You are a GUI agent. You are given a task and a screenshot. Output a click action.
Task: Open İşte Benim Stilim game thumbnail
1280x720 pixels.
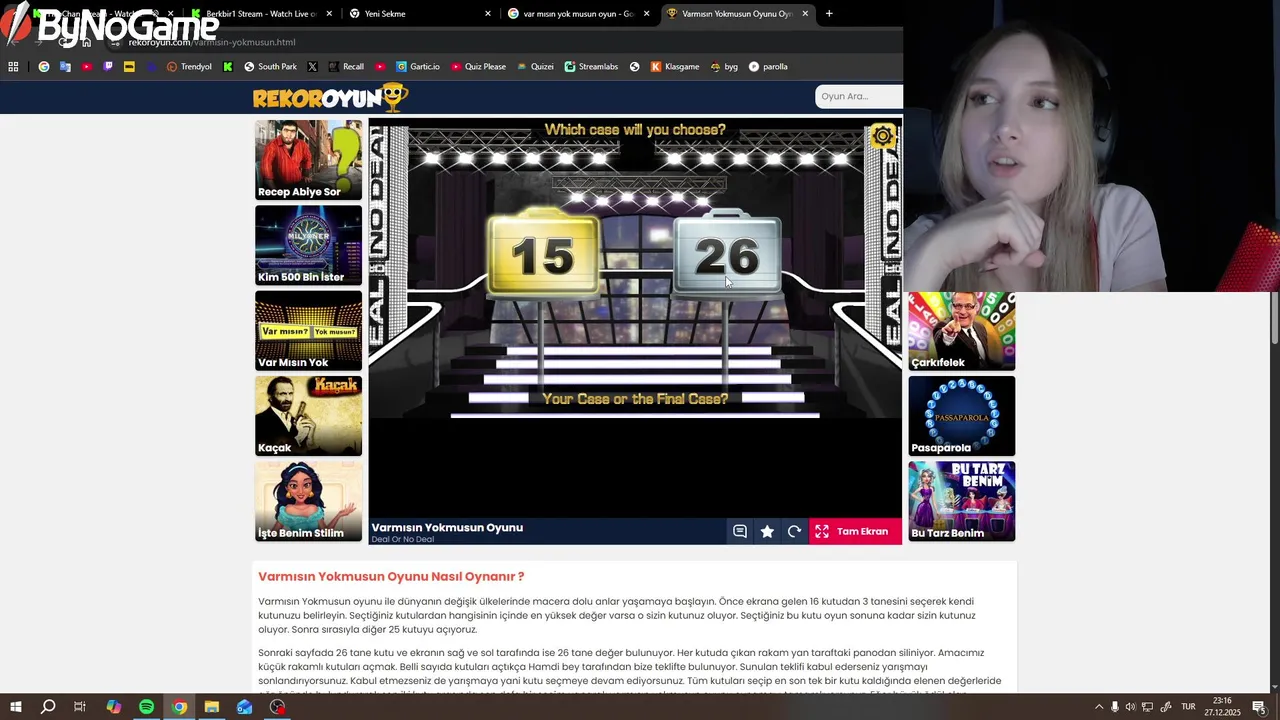[308, 501]
